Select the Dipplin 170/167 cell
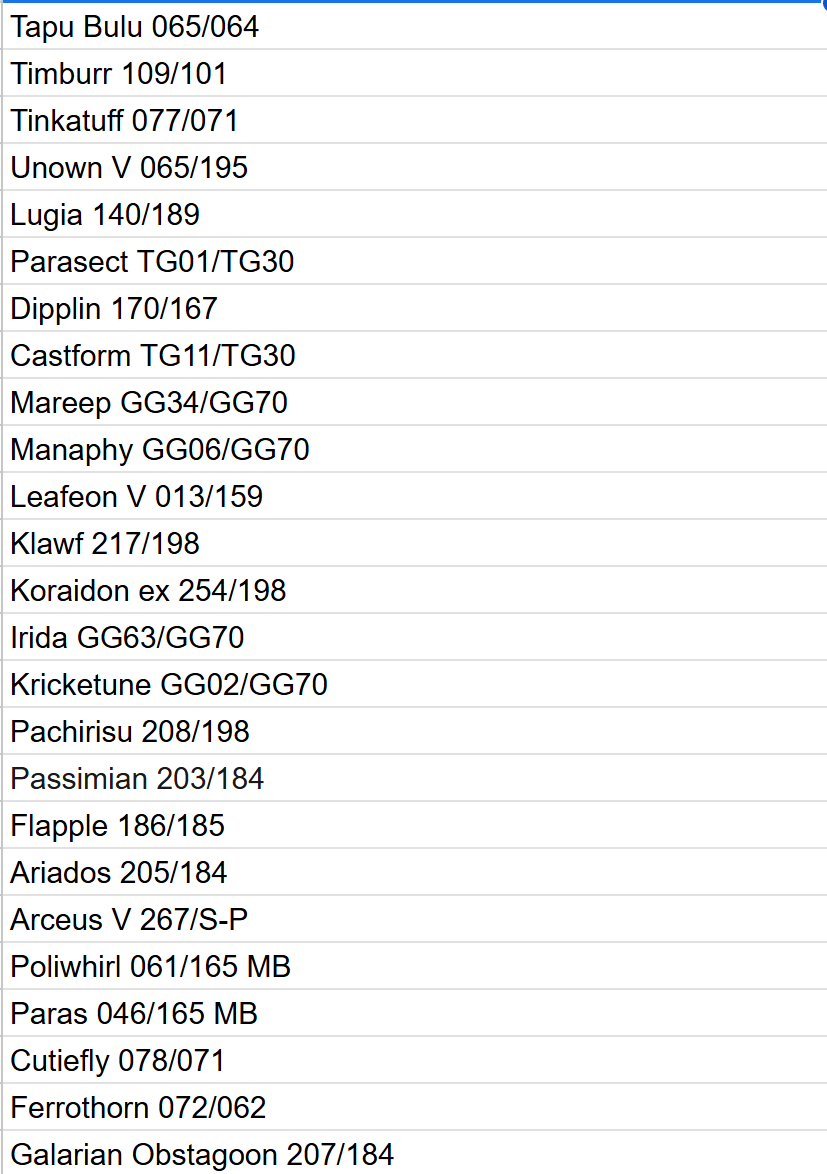 click(x=114, y=309)
